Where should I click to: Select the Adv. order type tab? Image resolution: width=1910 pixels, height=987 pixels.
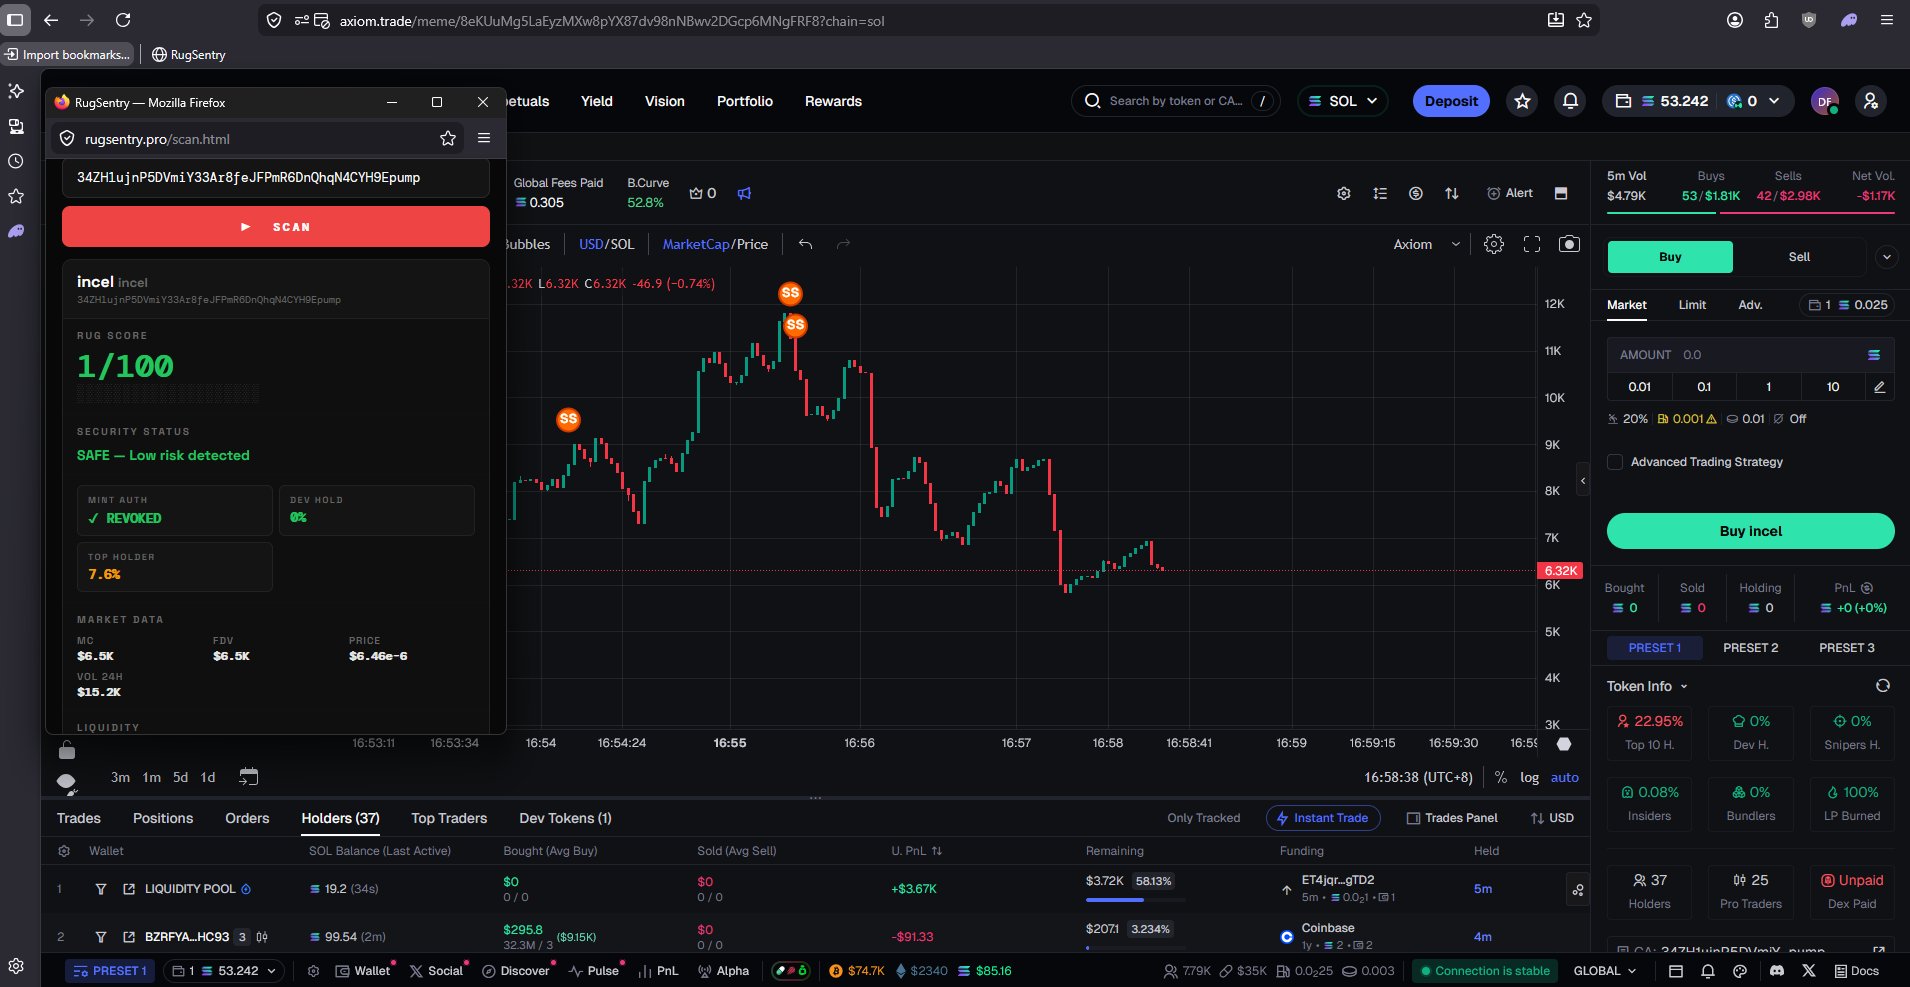pos(1750,305)
